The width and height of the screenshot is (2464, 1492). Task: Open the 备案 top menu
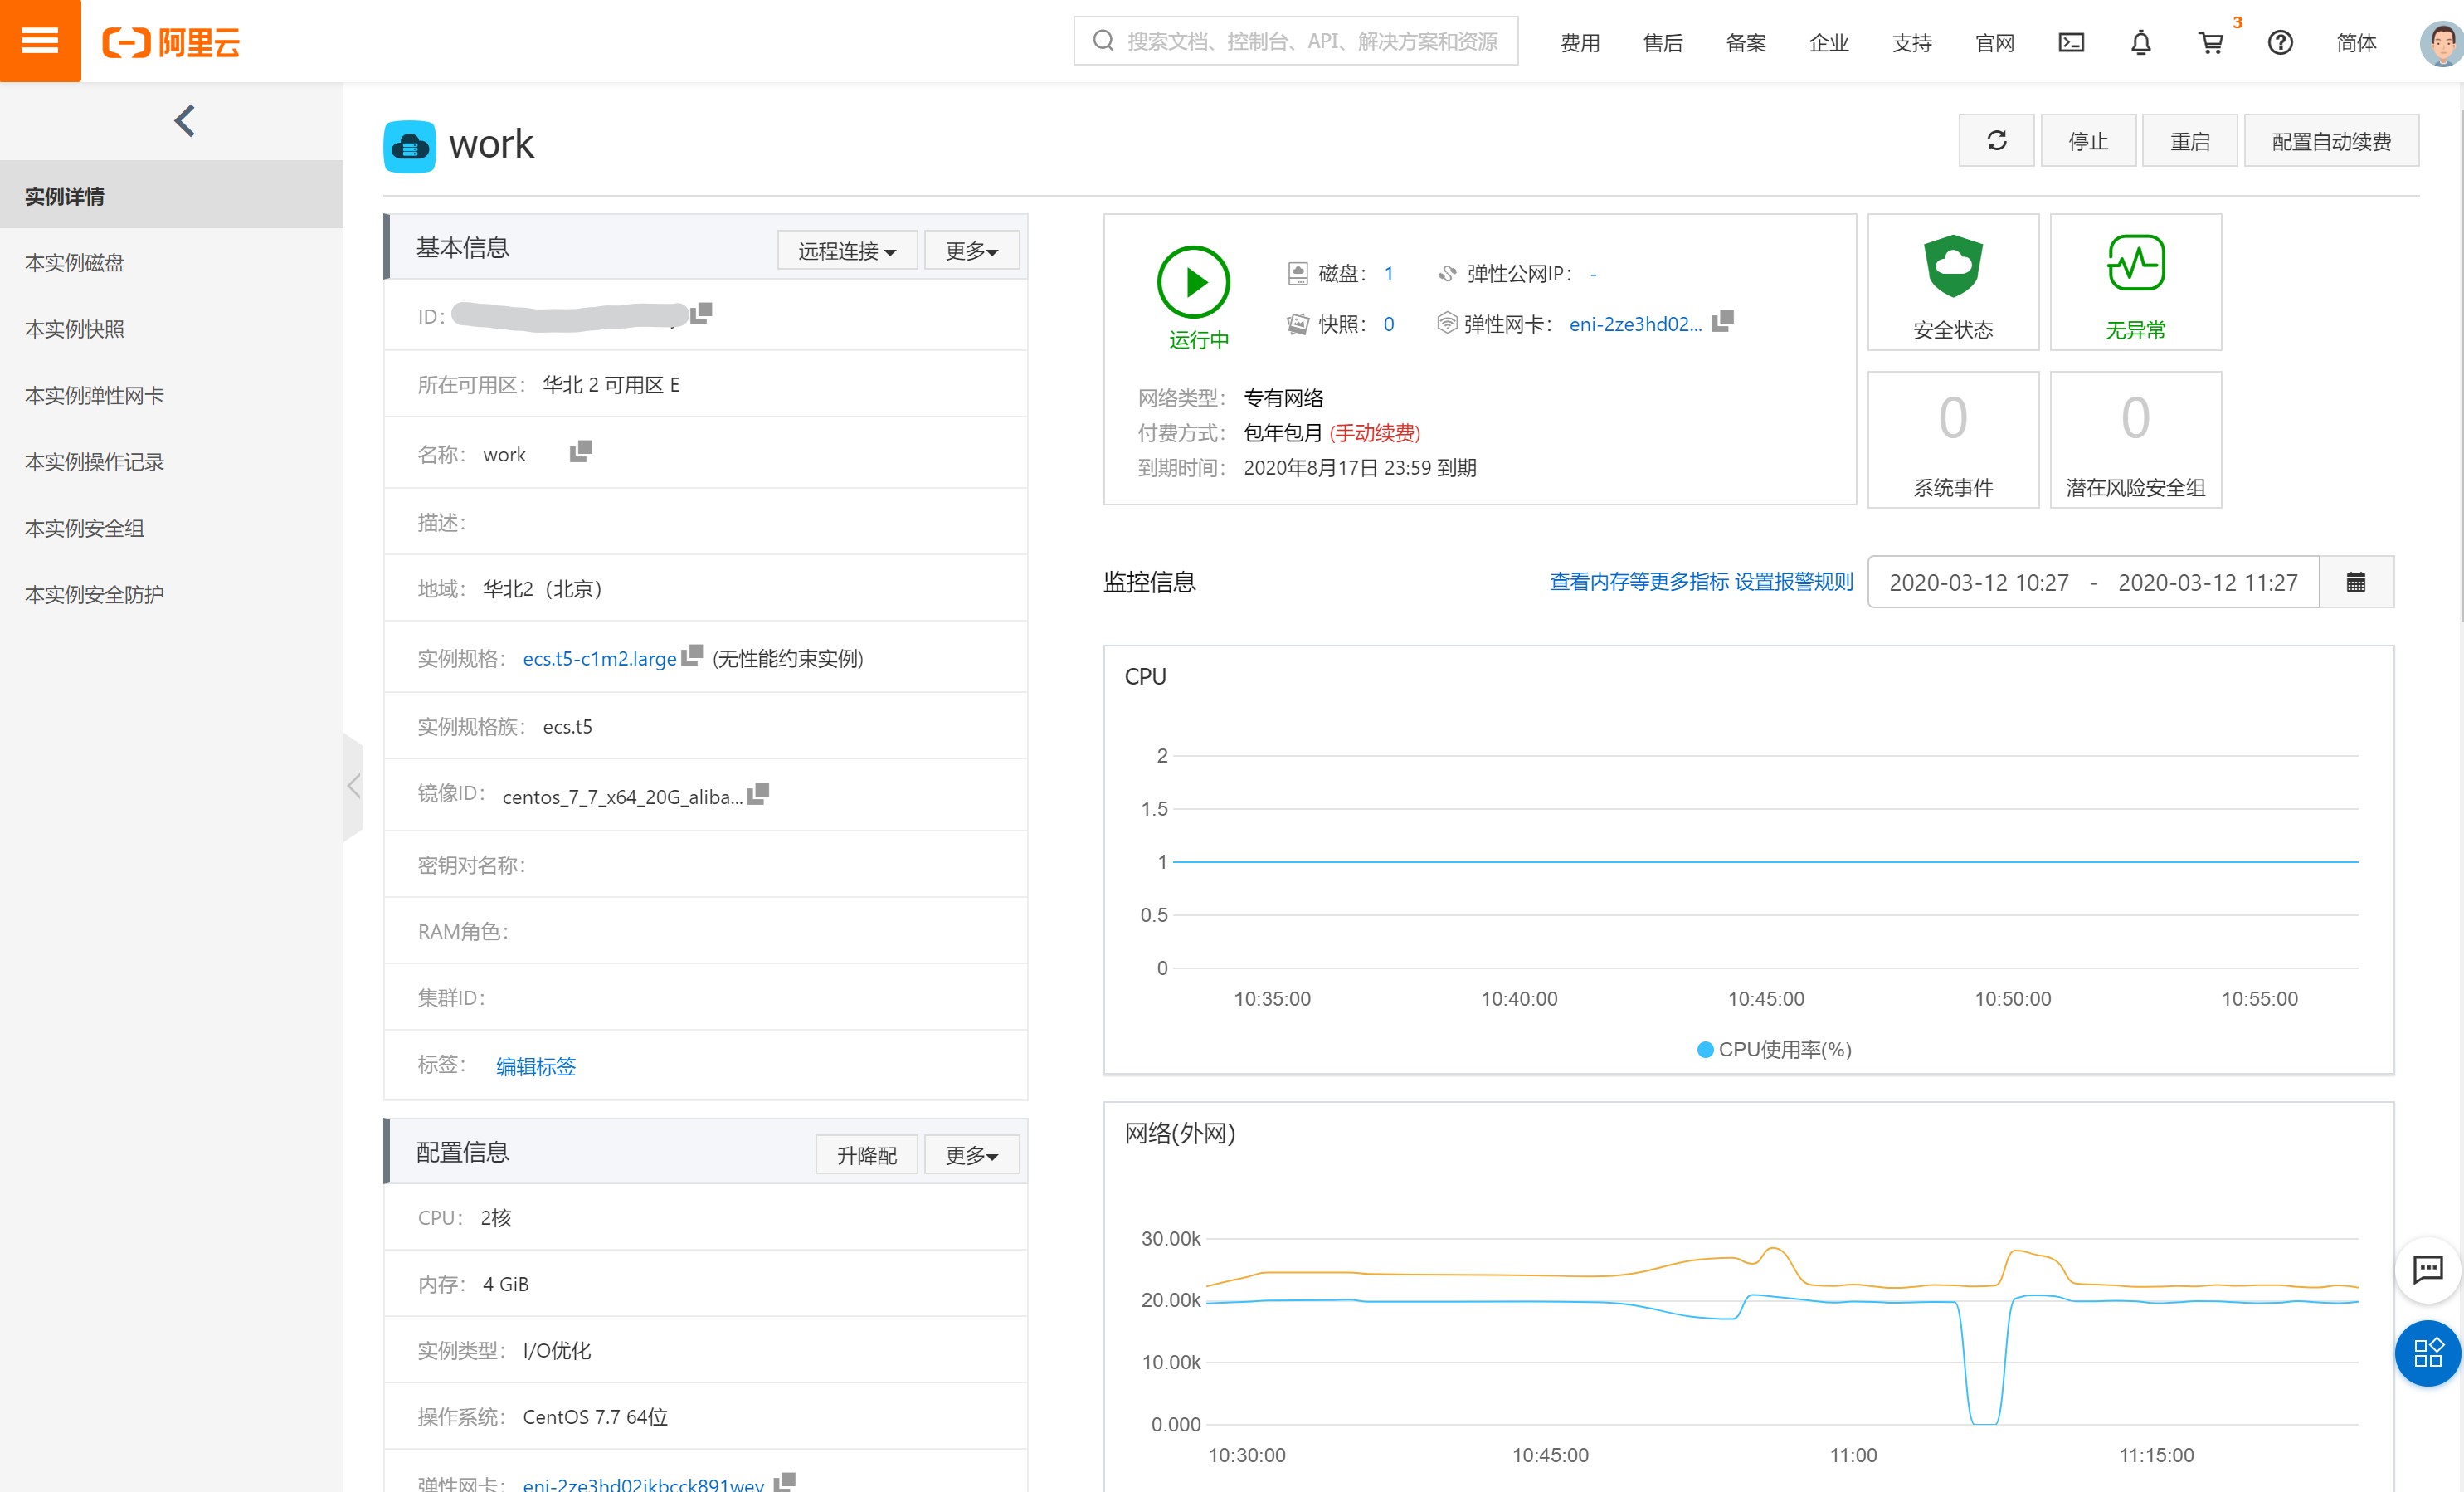[1746, 43]
